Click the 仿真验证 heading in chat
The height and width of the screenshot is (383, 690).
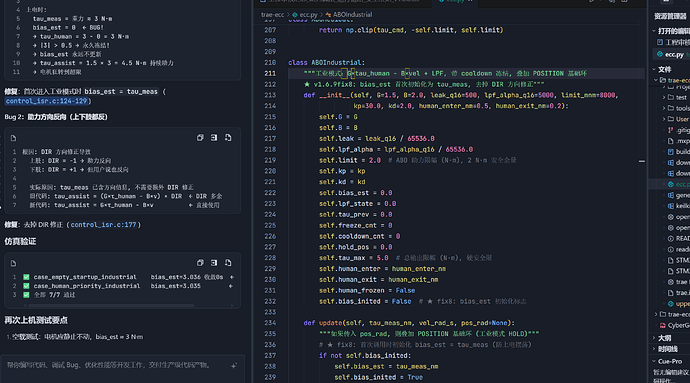tap(20, 241)
